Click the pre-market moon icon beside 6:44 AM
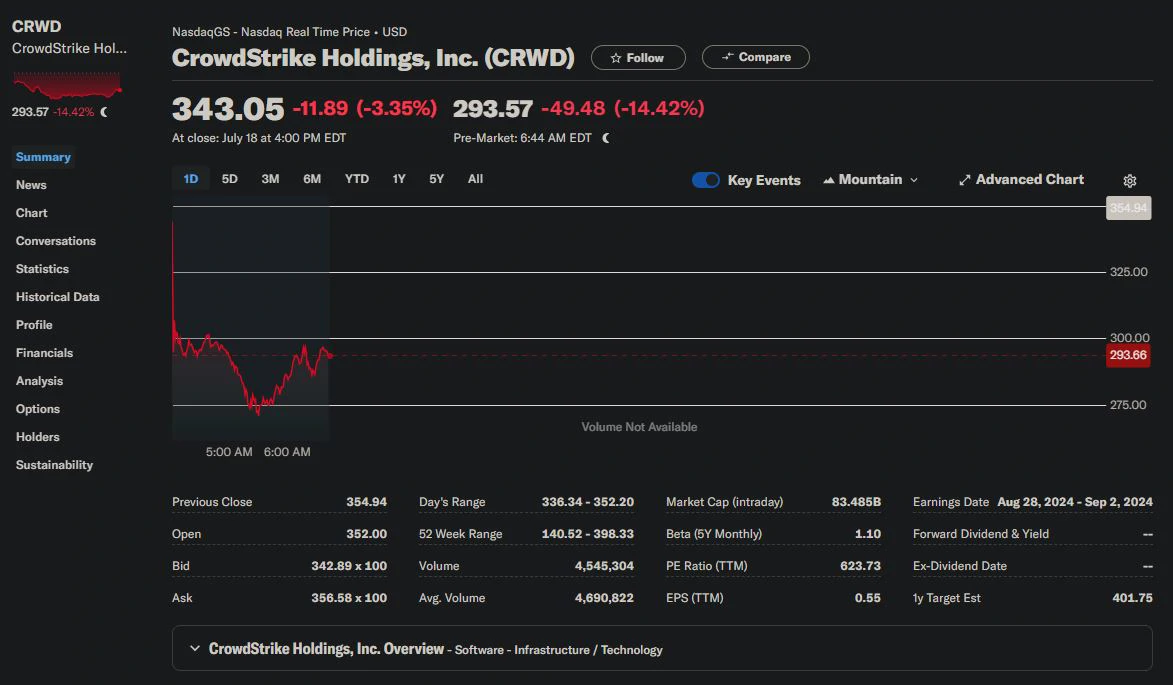The height and width of the screenshot is (685, 1173). (x=606, y=138)
